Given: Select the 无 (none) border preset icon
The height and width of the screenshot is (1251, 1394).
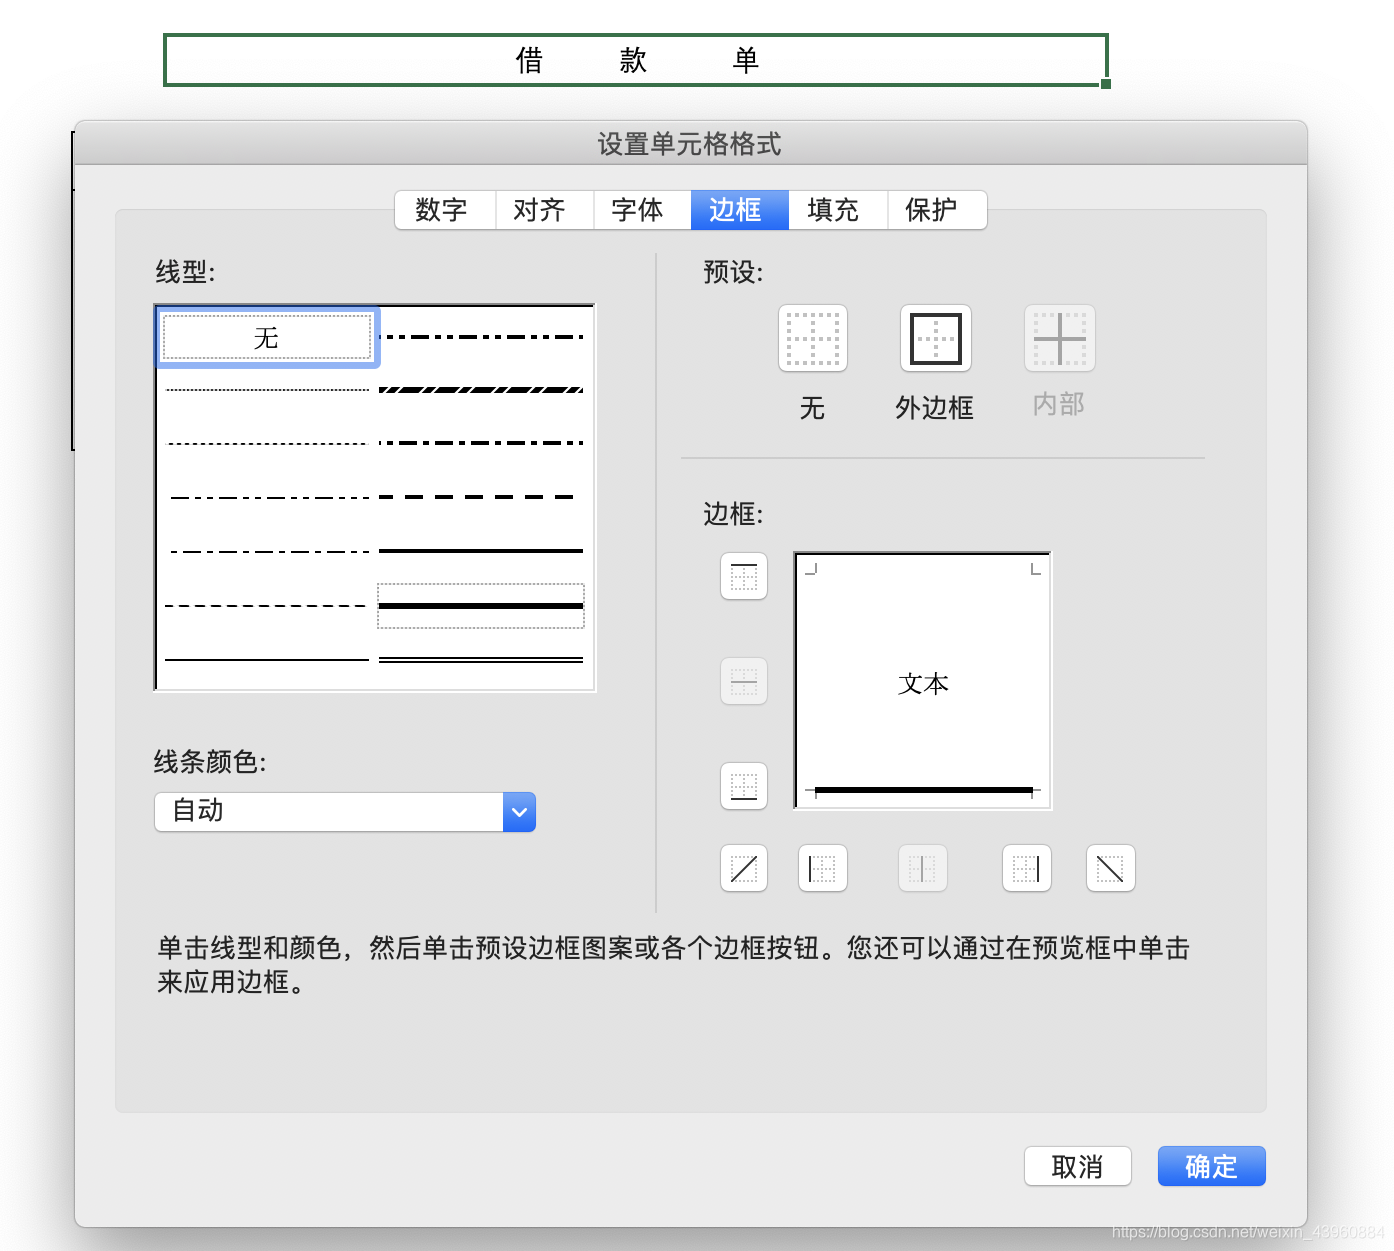Looking at the screenshot, I should pos(813,339).
